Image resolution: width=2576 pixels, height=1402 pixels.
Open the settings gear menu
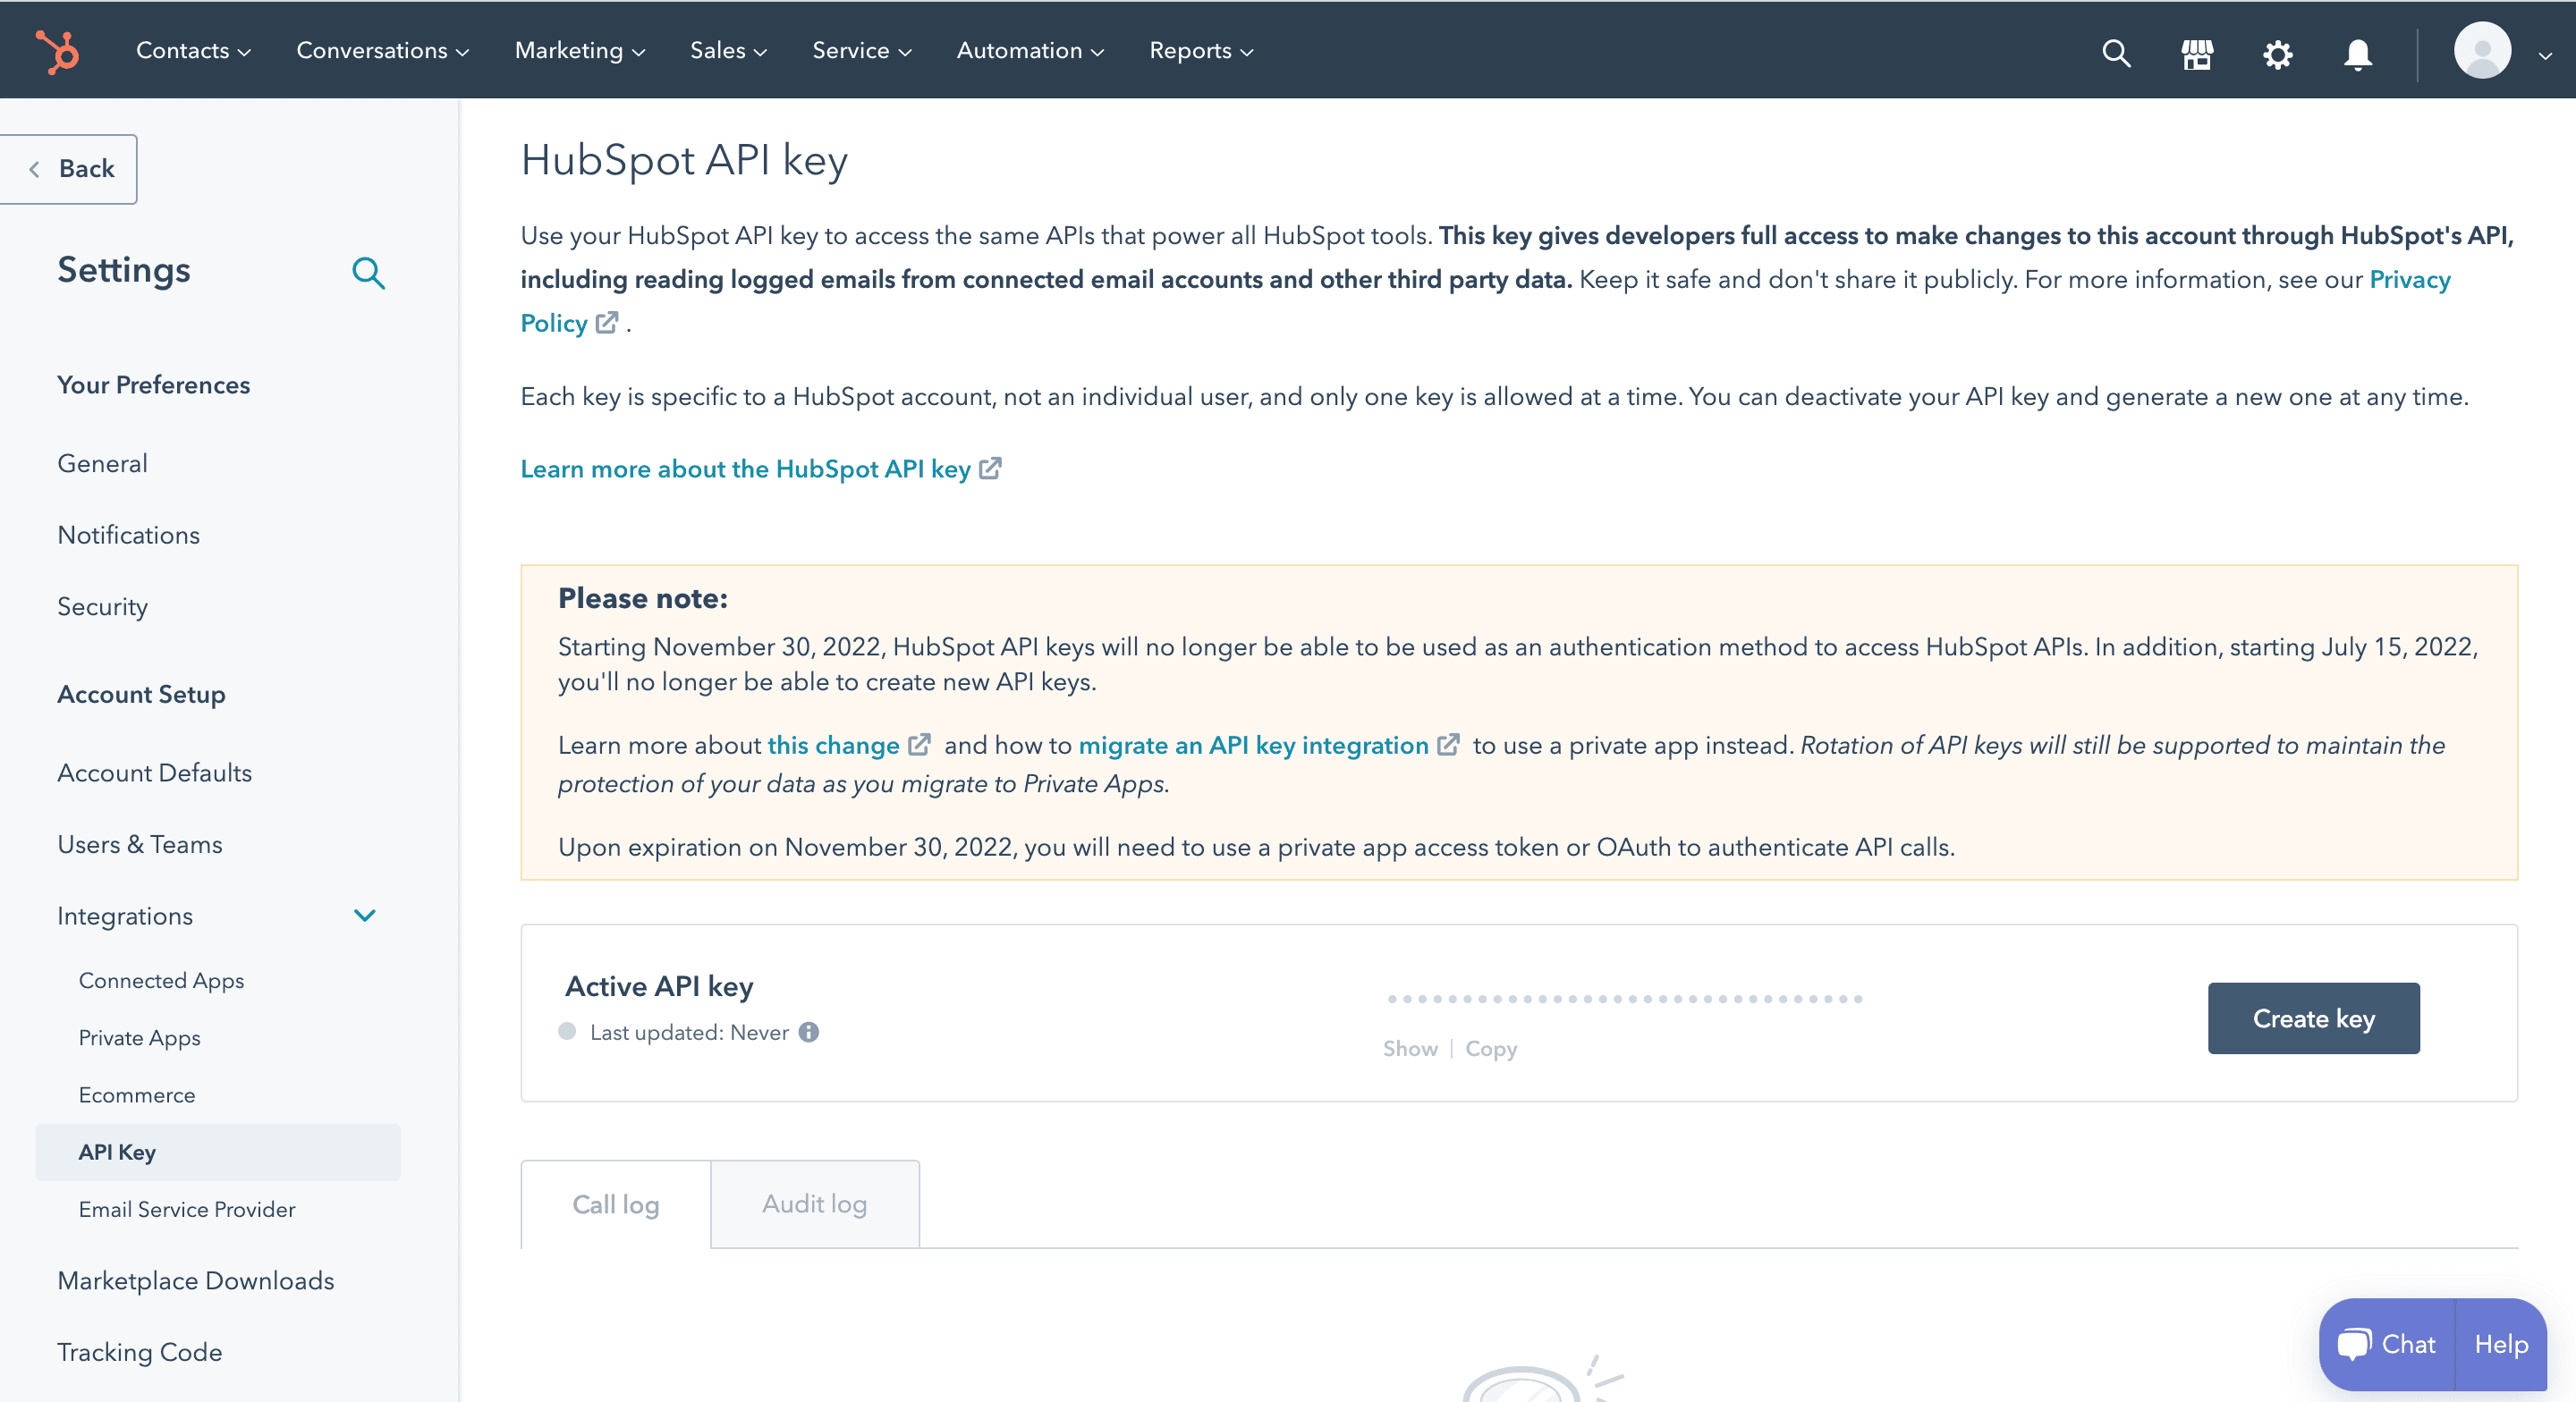pos(2277,53)
